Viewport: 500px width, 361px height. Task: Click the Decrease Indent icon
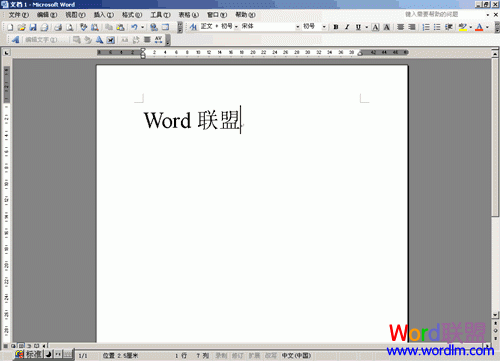click(x=449, y=27)
